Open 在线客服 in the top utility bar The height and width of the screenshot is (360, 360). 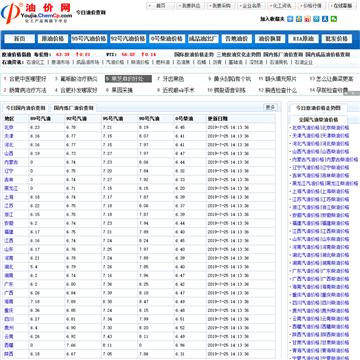point(342,6)
